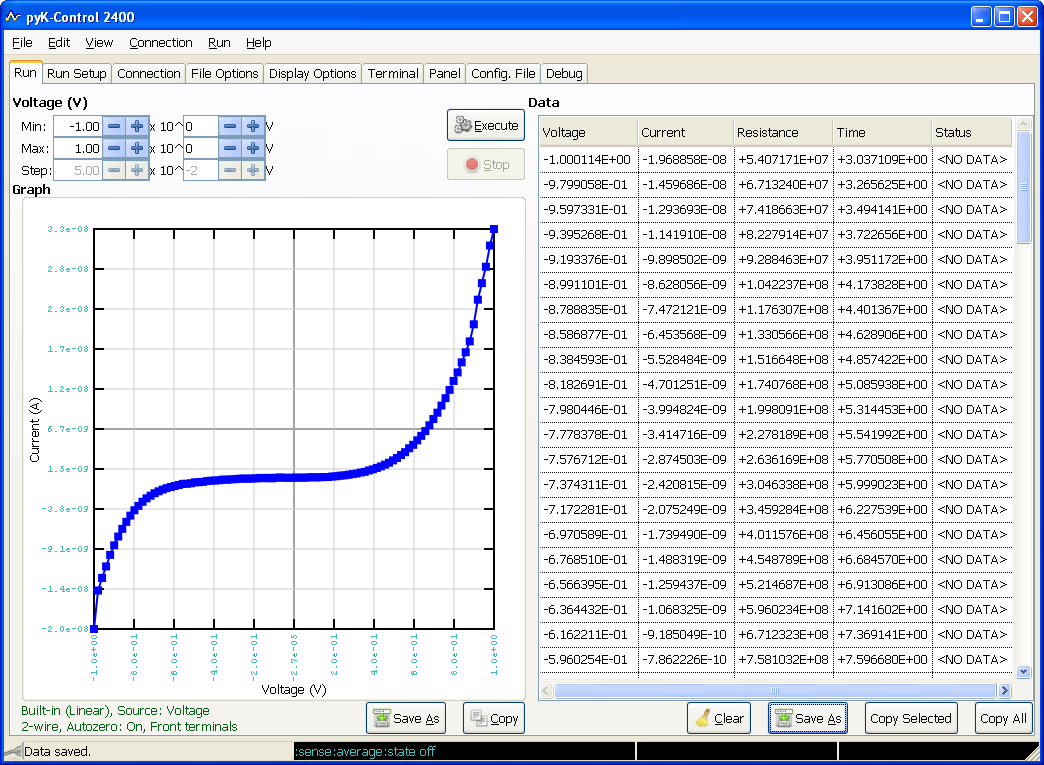Increase the Step voltage exponent
1044x765 pixels.
252,170
